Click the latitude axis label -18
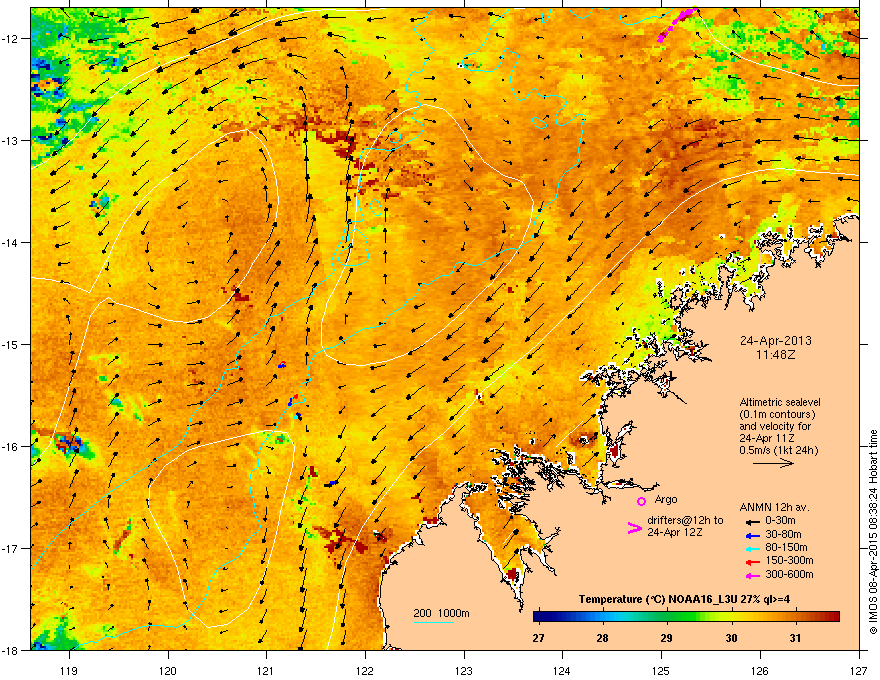The height and width of the screenshot is (680, 880). click(x=12, y=650)
